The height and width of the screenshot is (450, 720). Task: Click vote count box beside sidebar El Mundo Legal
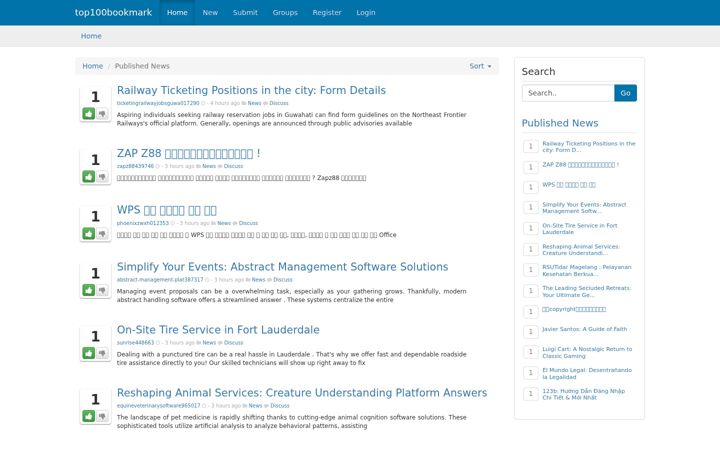[531, 373]
